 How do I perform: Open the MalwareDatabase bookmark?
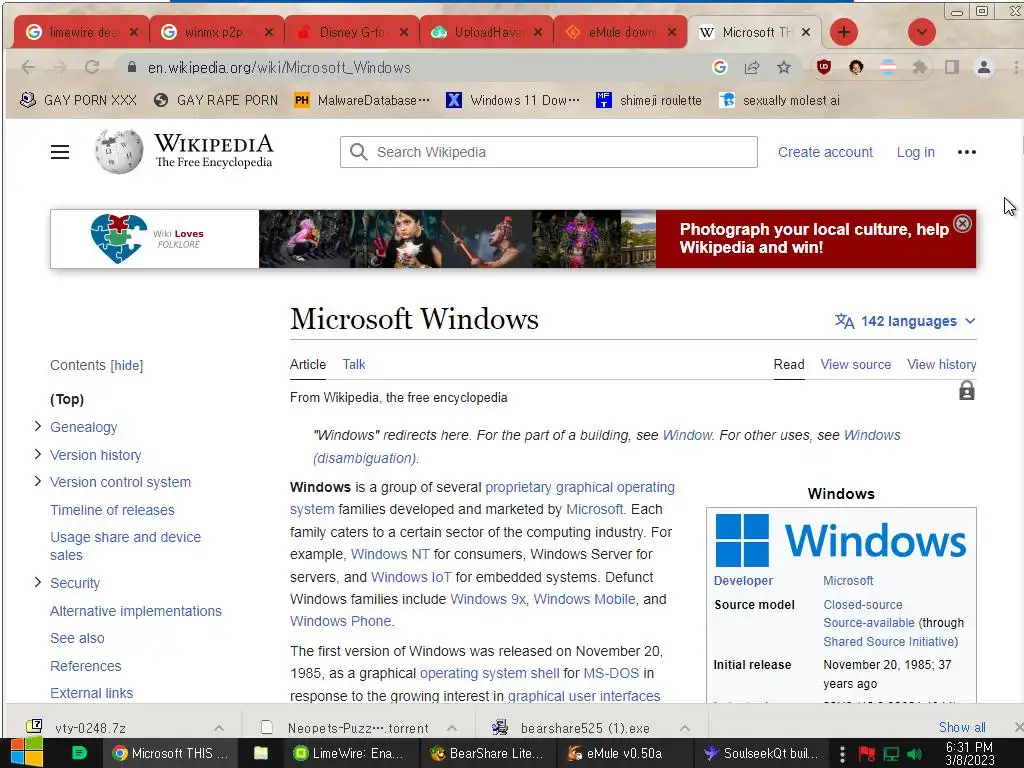(x=362, y=101)
